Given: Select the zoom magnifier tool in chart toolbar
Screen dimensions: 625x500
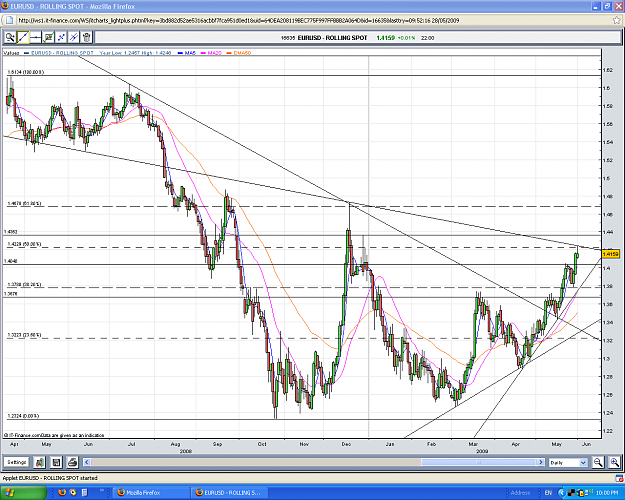Looking at the screenshot, I should (10, 37).
